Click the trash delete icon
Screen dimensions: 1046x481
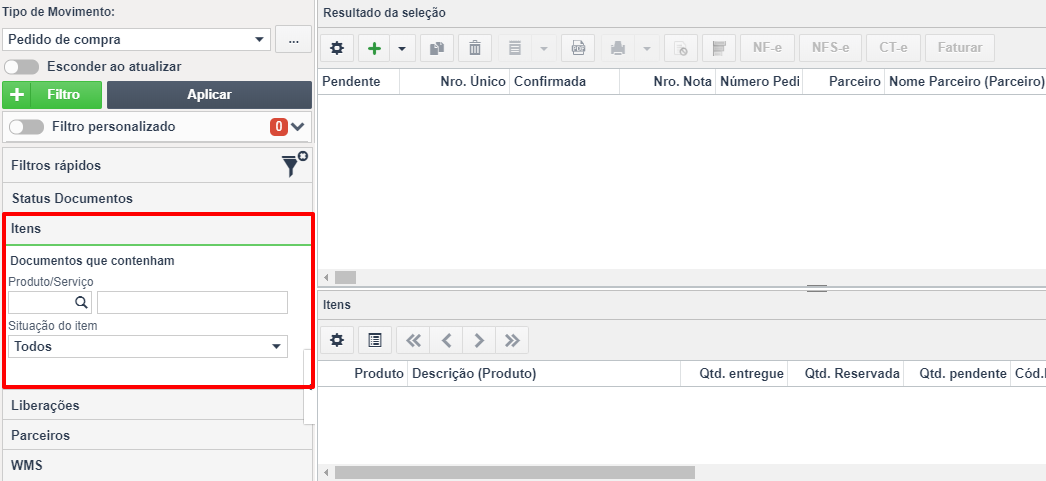click(475, 48)
